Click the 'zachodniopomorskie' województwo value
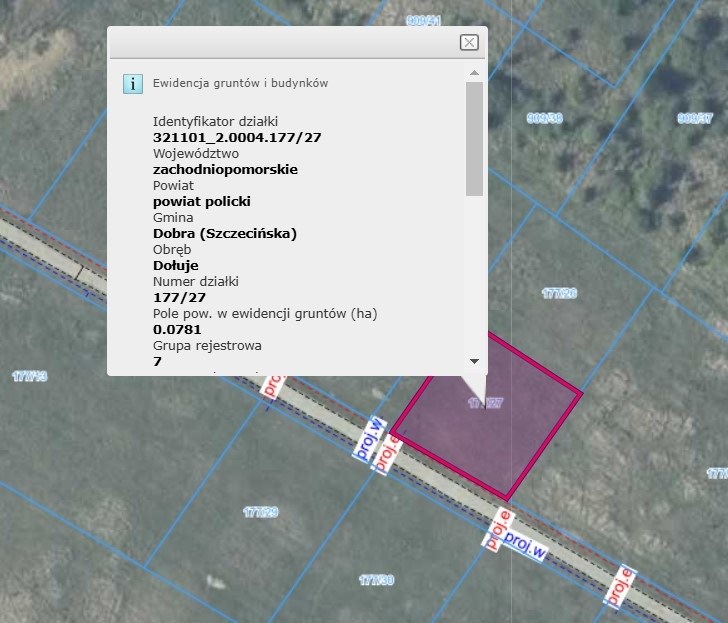 [225, 169]
